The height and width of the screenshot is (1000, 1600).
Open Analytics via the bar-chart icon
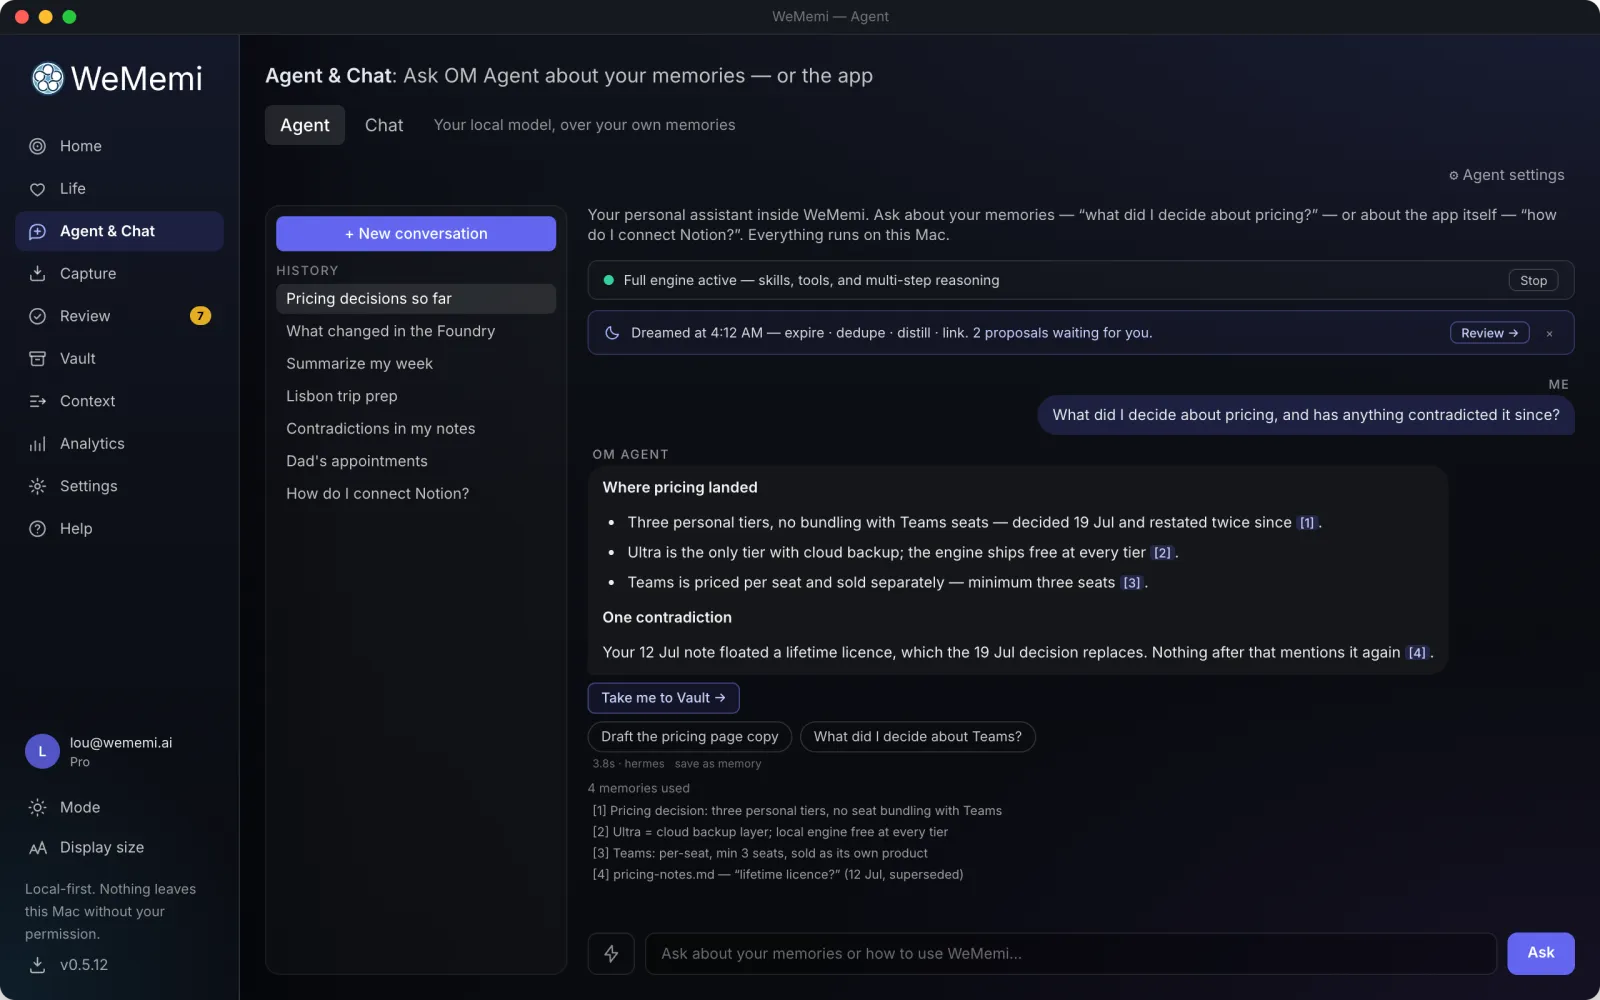click(37, 444)
